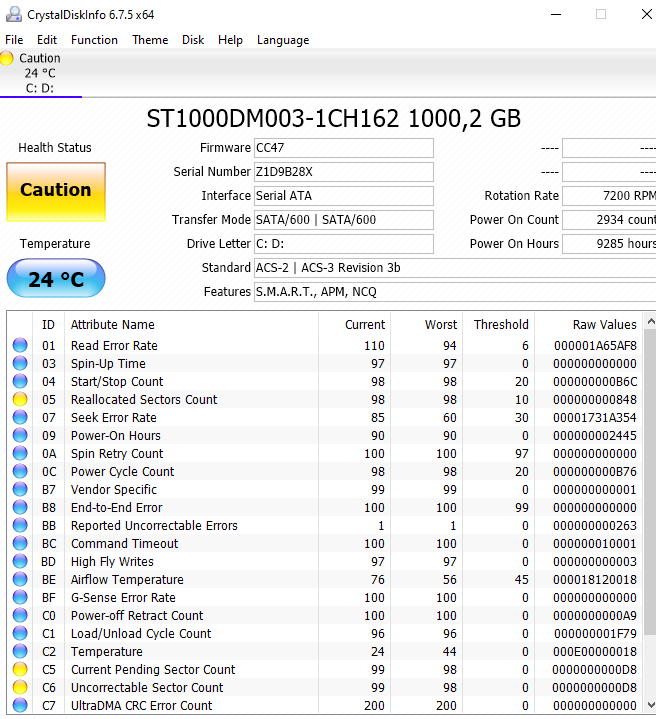Click yellow status icon for Uncorrectable Sector Count
The image size is (656, 719).
click(20, 687)
